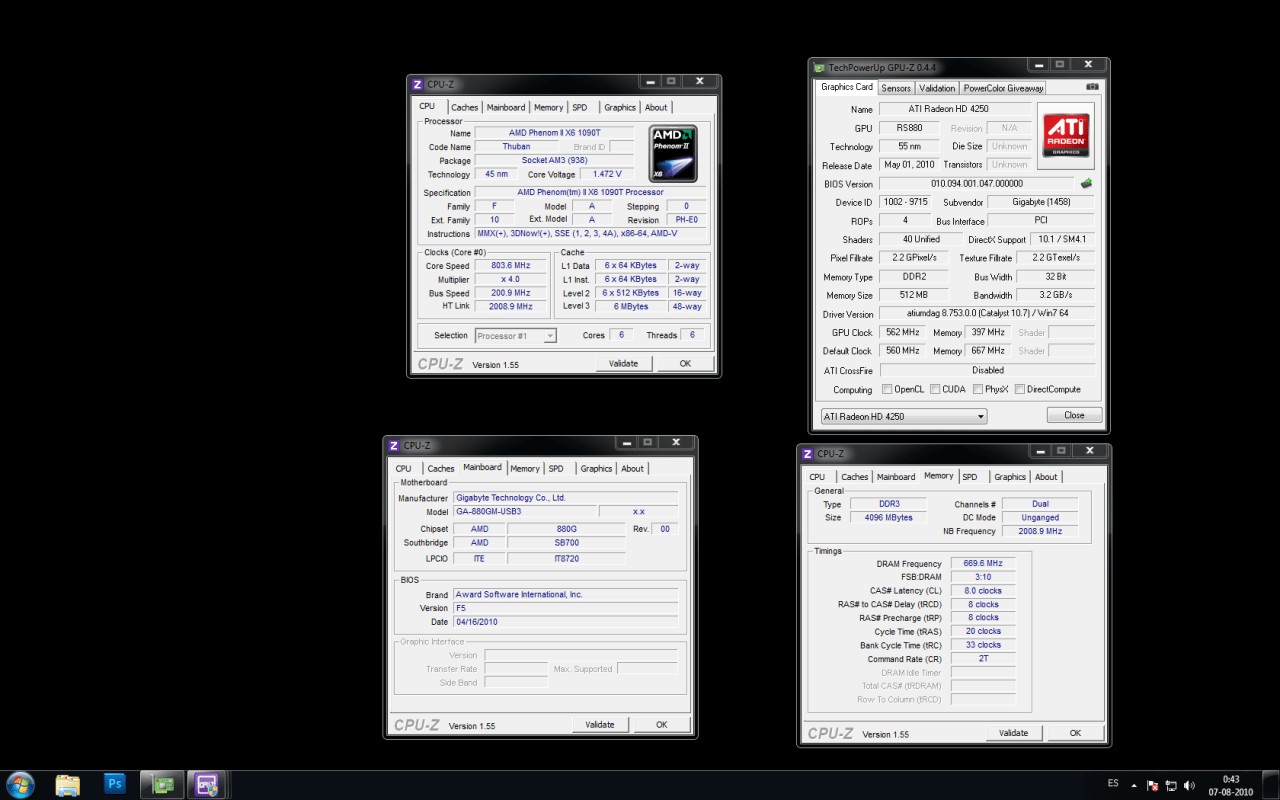Switch to the Sensors tab in GPU-Z
1280x800 pixels.
point(896,88)
